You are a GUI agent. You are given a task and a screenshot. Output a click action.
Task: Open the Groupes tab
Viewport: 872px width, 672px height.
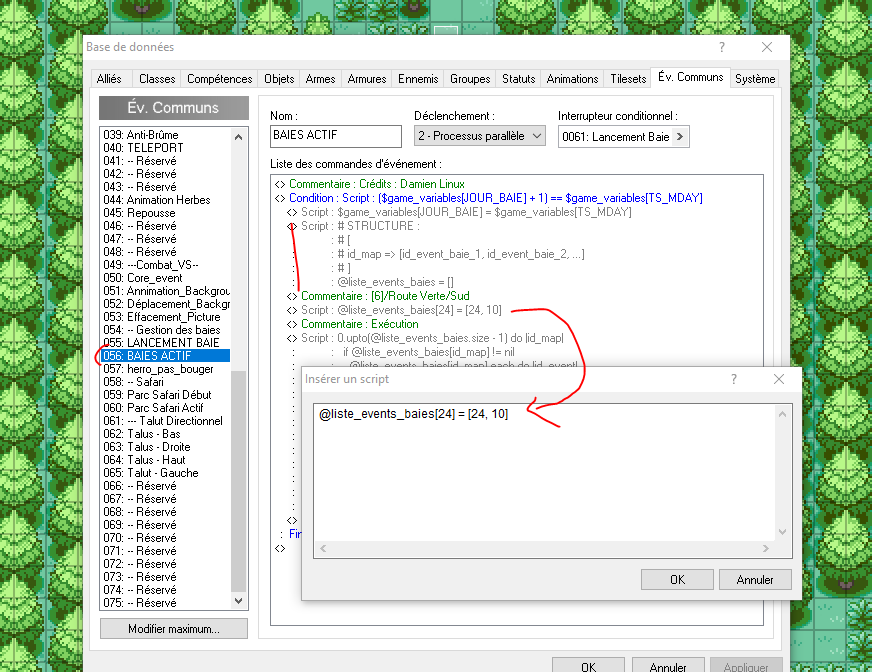[x=470, y=79]
